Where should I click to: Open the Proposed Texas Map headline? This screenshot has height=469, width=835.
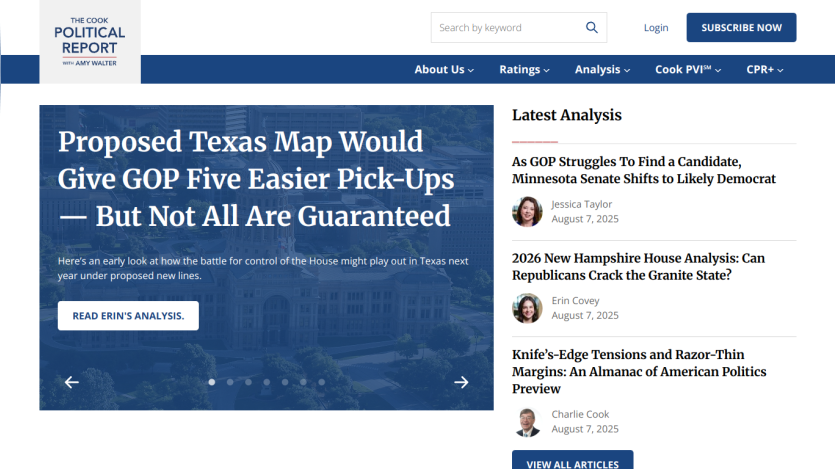tap(256, 179)
